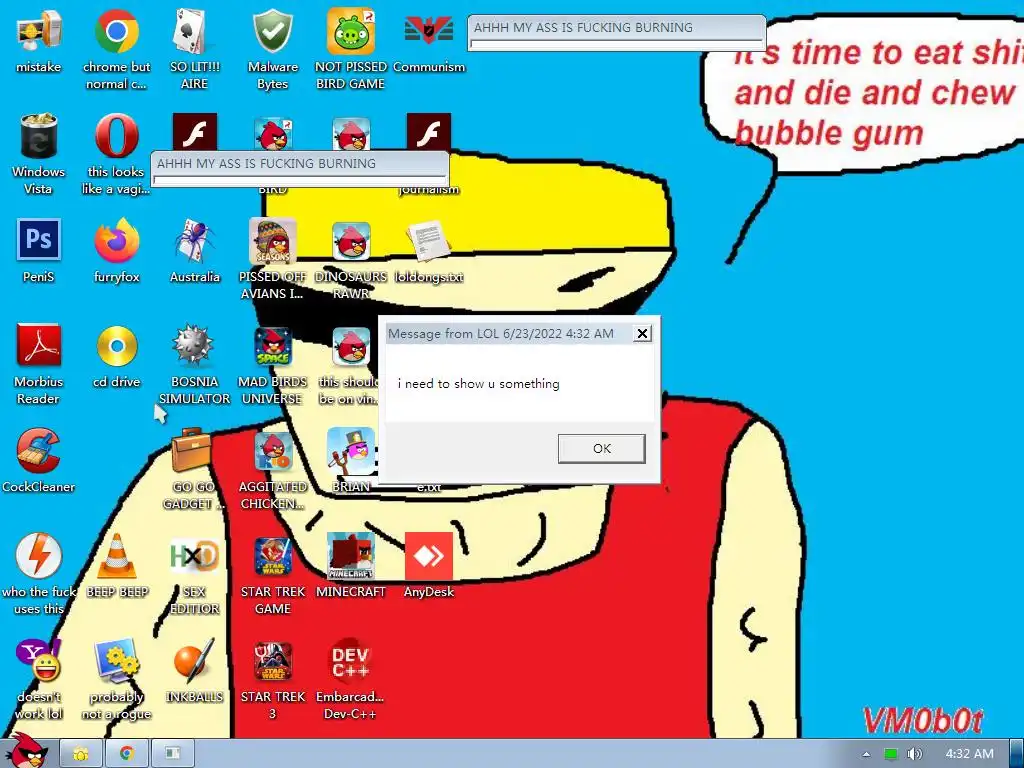Open the 'mistake' computer desktop icon
Image resolution: width=1024 pixels, height=768 pixels.
(x=38, y=31)
